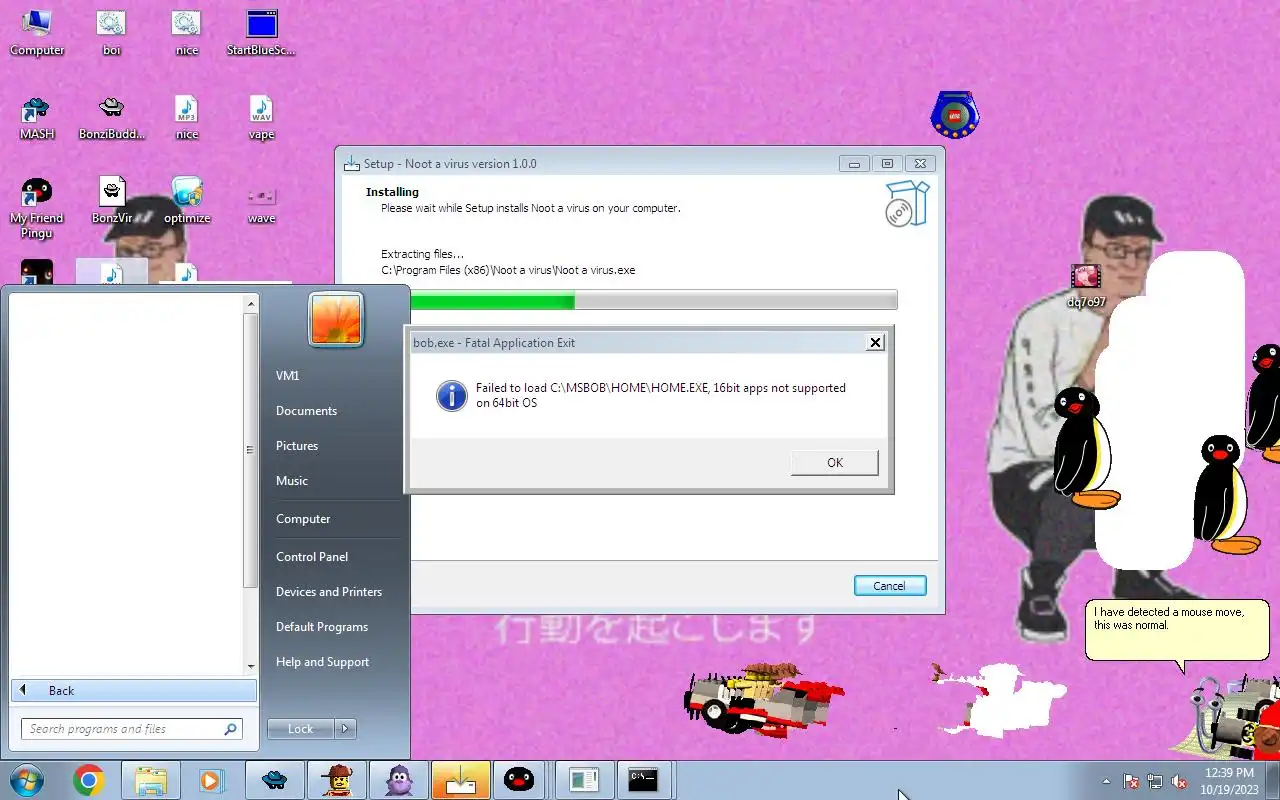This screenshot has height=800, width=1280.
Task: Switch to the Pingu taskbar app
Action: (518, 780)
